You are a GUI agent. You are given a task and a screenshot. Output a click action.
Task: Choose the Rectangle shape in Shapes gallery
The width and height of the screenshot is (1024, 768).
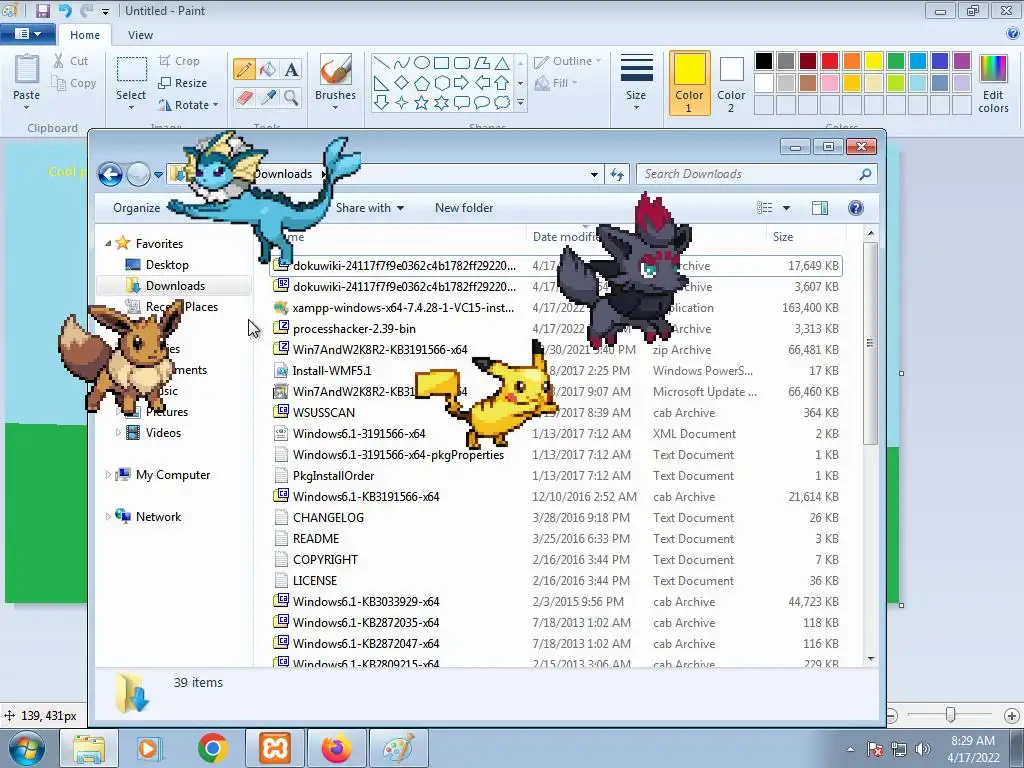click(441, 63)
